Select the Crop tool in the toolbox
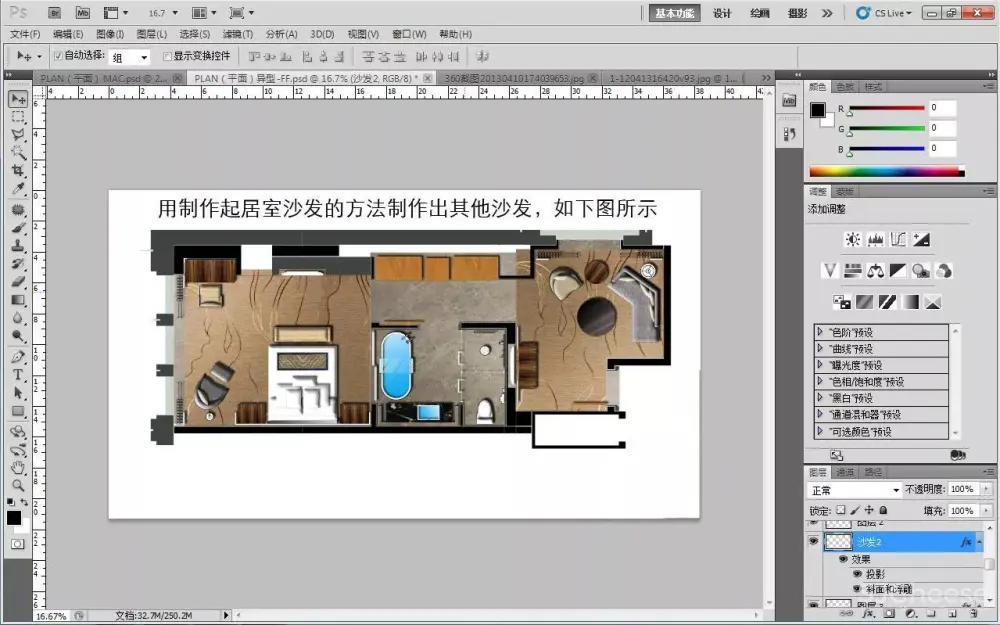 click(18, 171)
